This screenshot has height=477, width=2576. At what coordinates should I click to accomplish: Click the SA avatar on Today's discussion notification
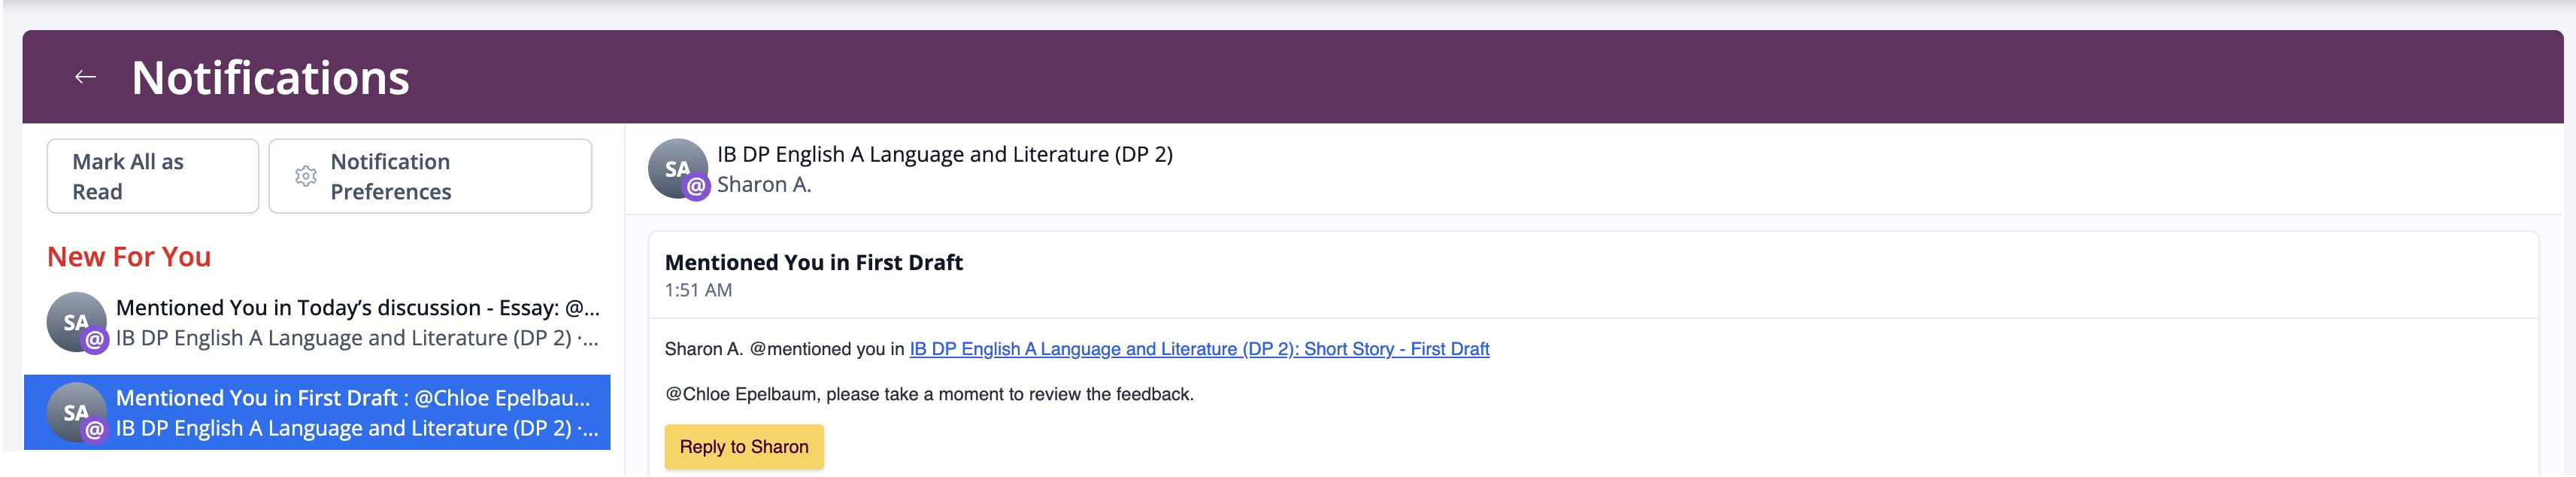(x=76, y=321)
